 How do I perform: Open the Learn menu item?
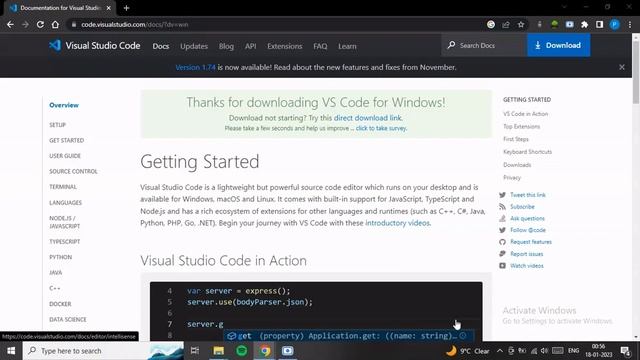tap(347, 46)
